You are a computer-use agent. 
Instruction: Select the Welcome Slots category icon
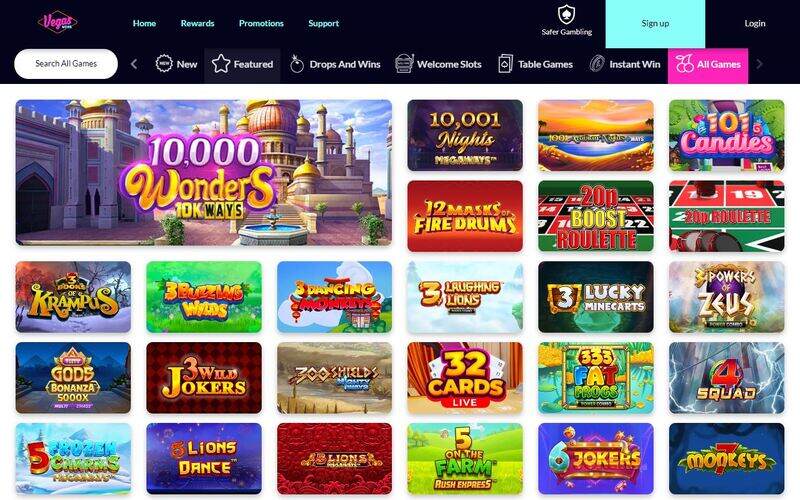click(x=404, y=64)
